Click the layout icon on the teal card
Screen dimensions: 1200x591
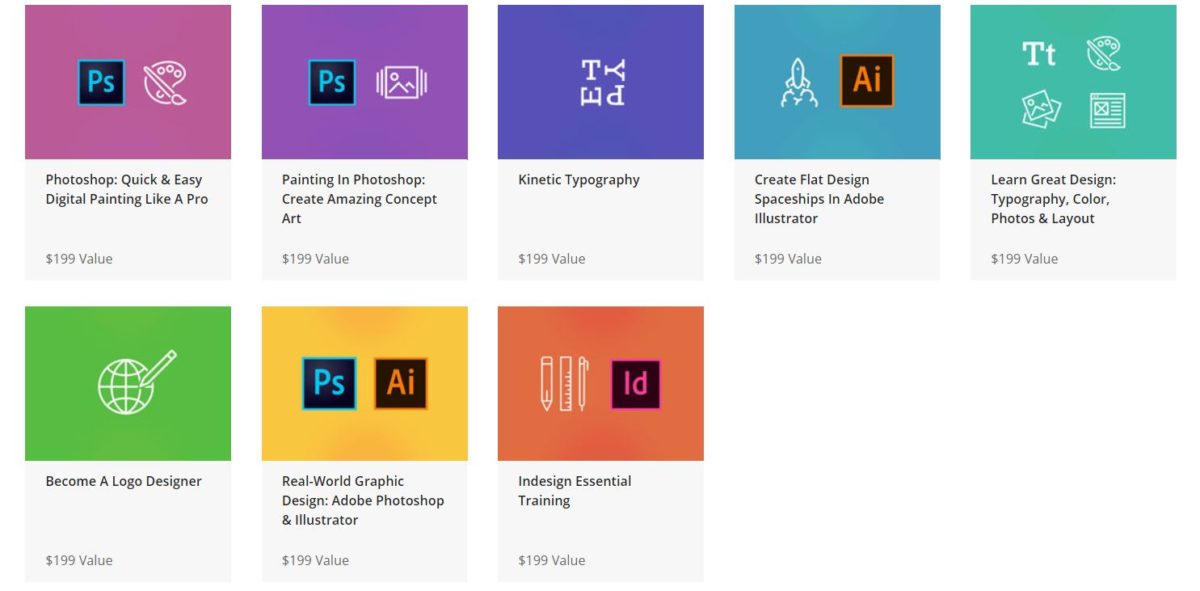point(1107,110)
